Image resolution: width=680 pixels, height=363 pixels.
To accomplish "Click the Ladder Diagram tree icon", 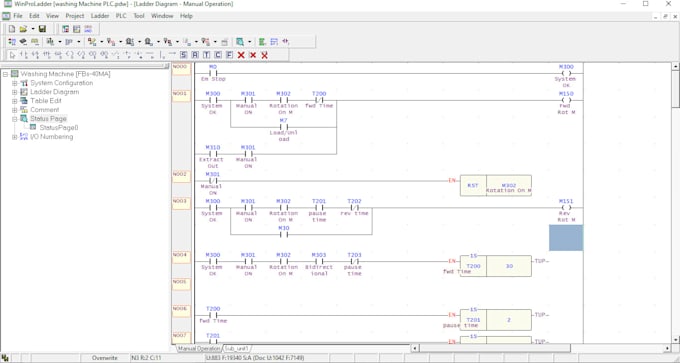I will point(24,92).
